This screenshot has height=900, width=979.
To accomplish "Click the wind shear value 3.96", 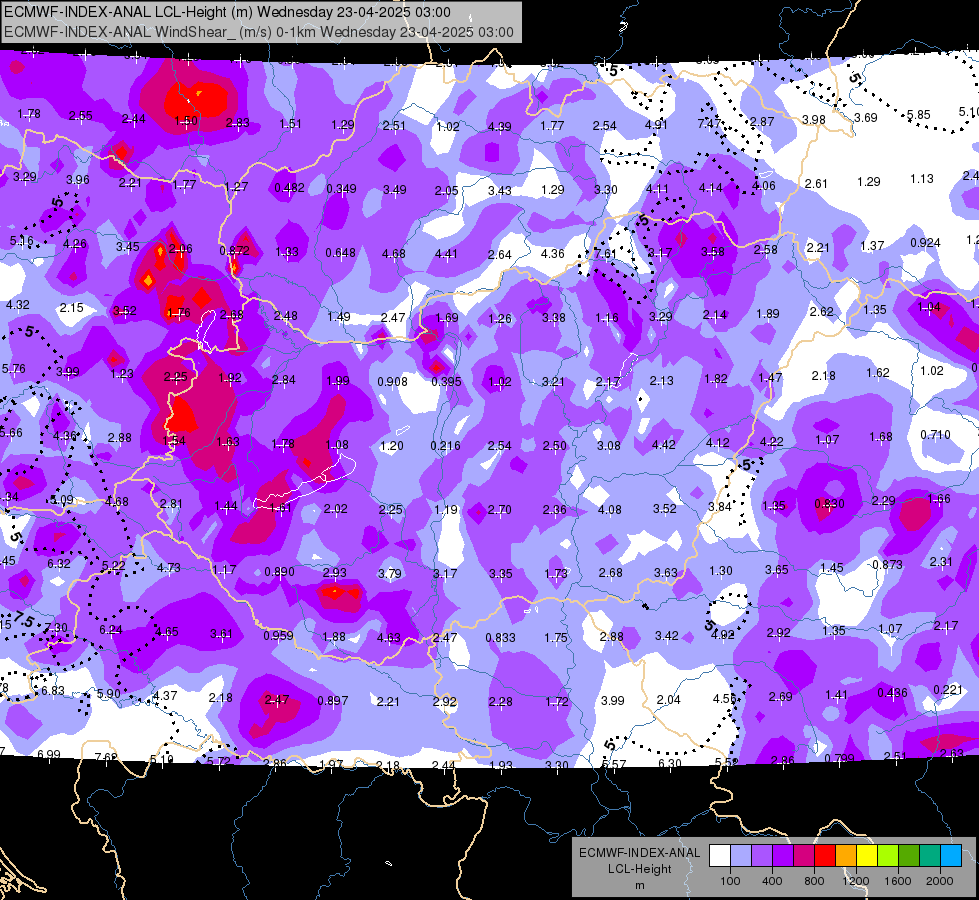I will [77, 180].
